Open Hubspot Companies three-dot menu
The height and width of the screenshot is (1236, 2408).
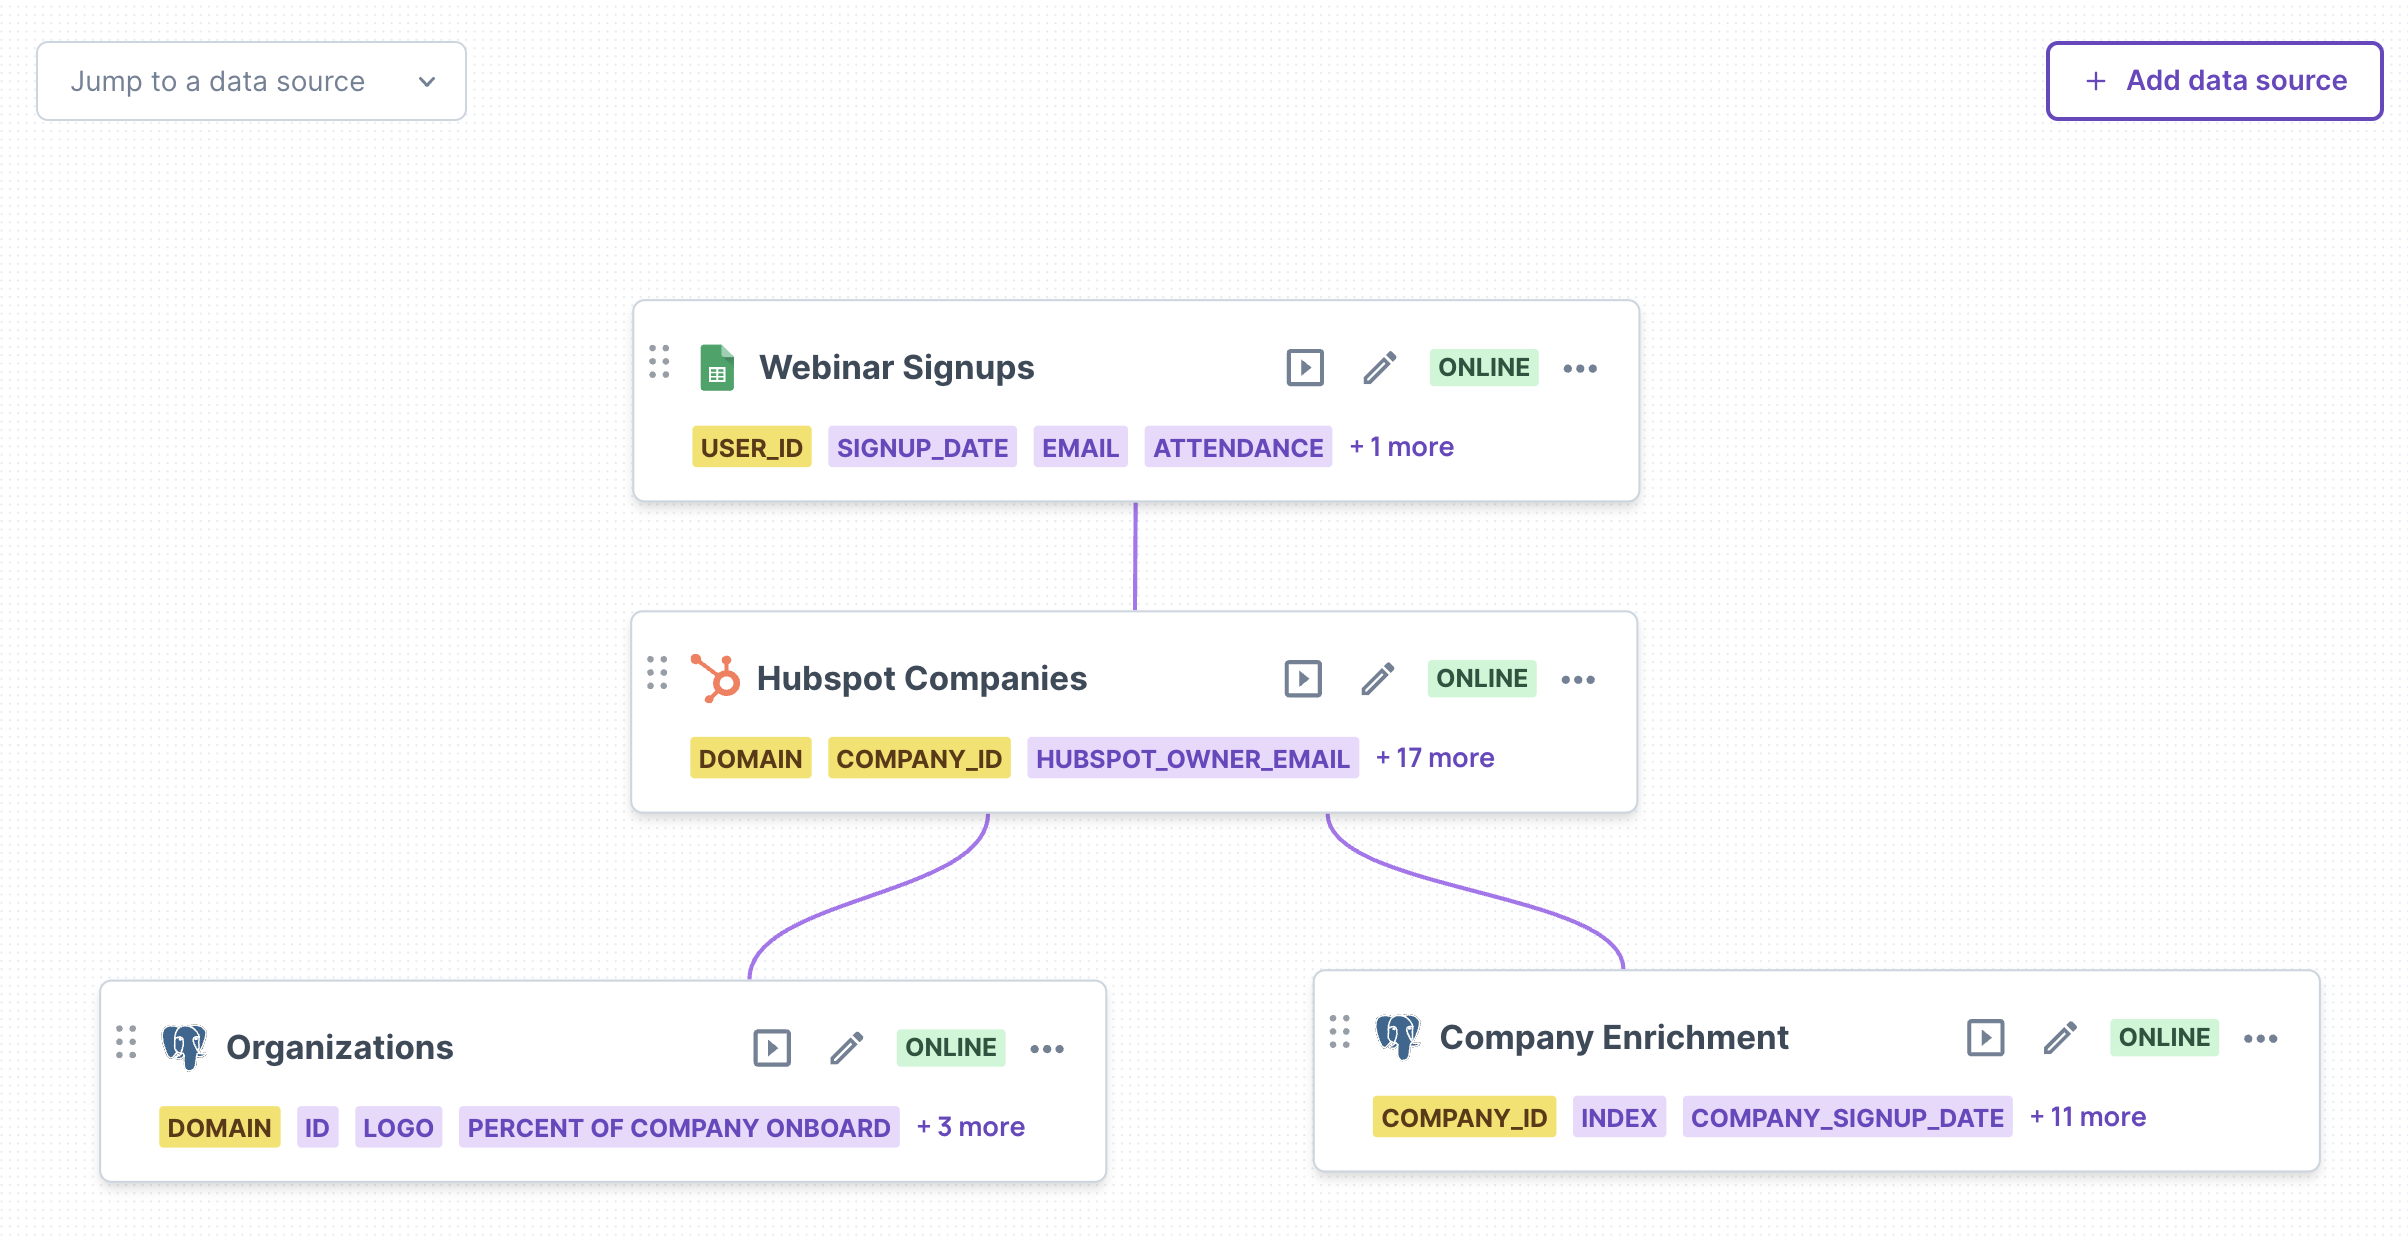tap(1577, 680)
